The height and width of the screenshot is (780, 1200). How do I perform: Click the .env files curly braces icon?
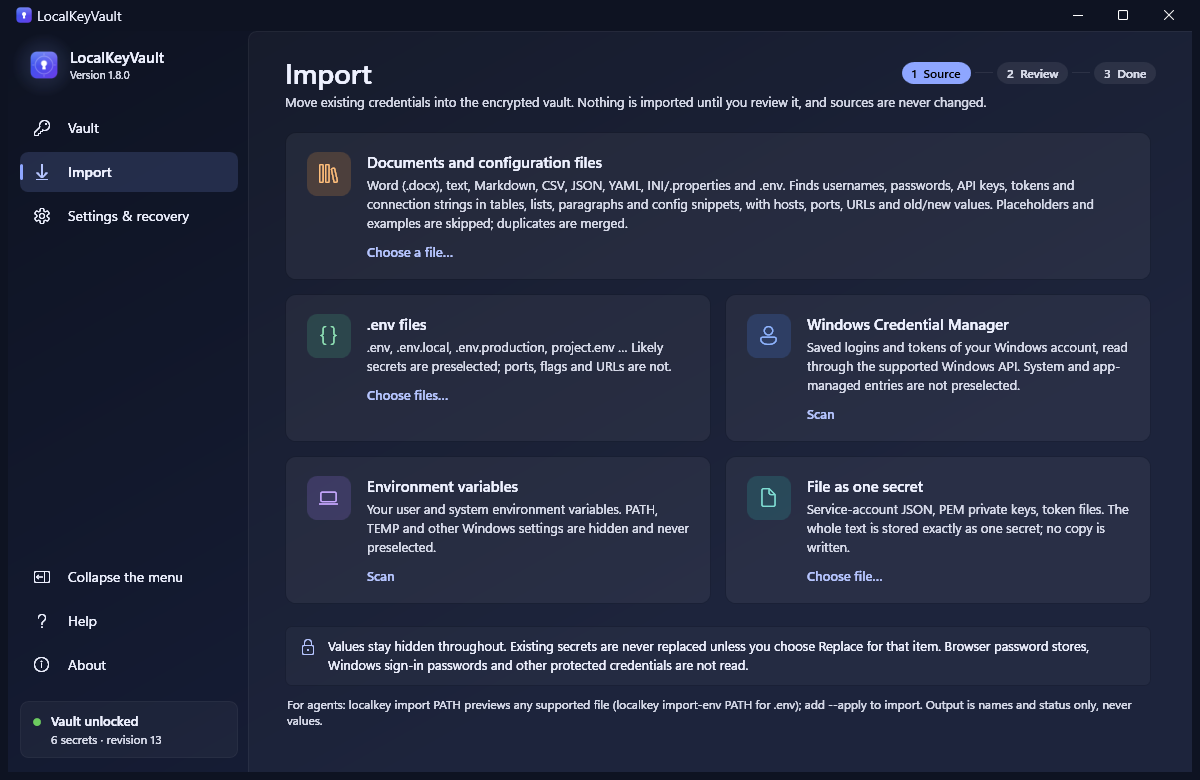click(329, 336)
